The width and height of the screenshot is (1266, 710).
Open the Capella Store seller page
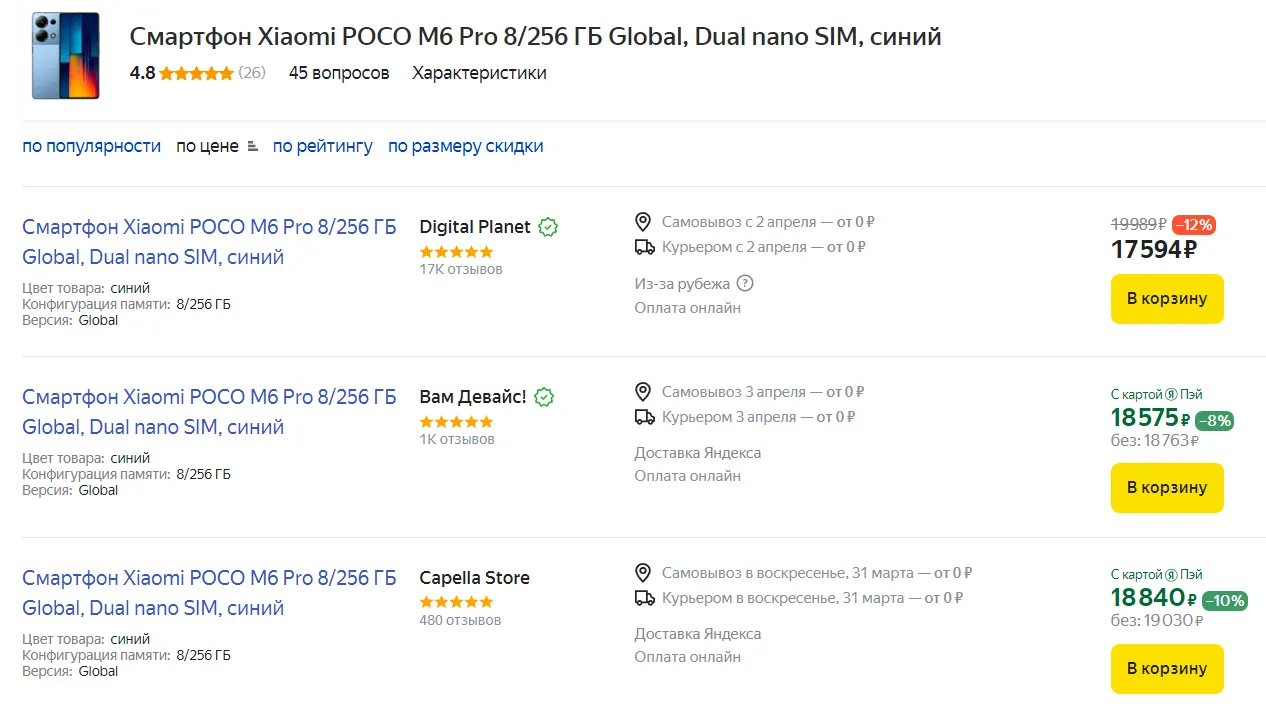pyautogui.click(x=474, y=578)
